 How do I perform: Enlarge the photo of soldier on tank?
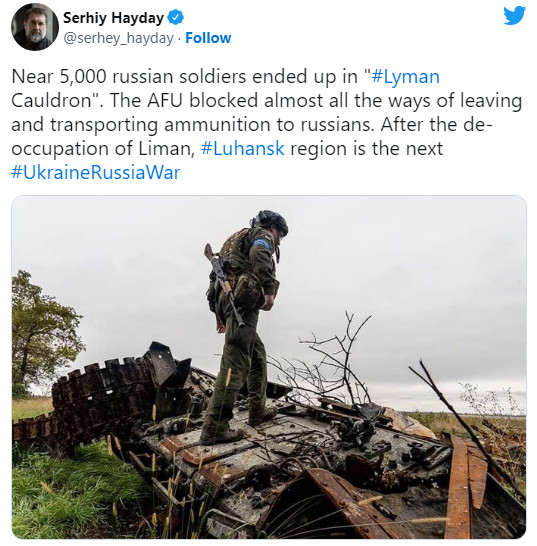tap(269, 367)
